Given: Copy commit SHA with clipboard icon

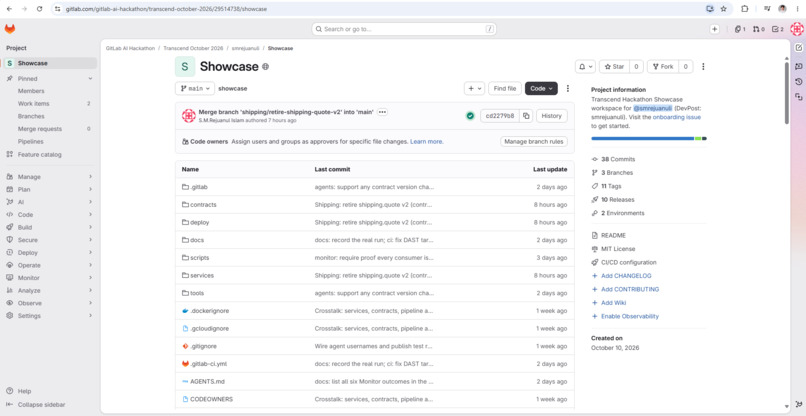Looking at the screenshot, I should click(x=526, y=116).
